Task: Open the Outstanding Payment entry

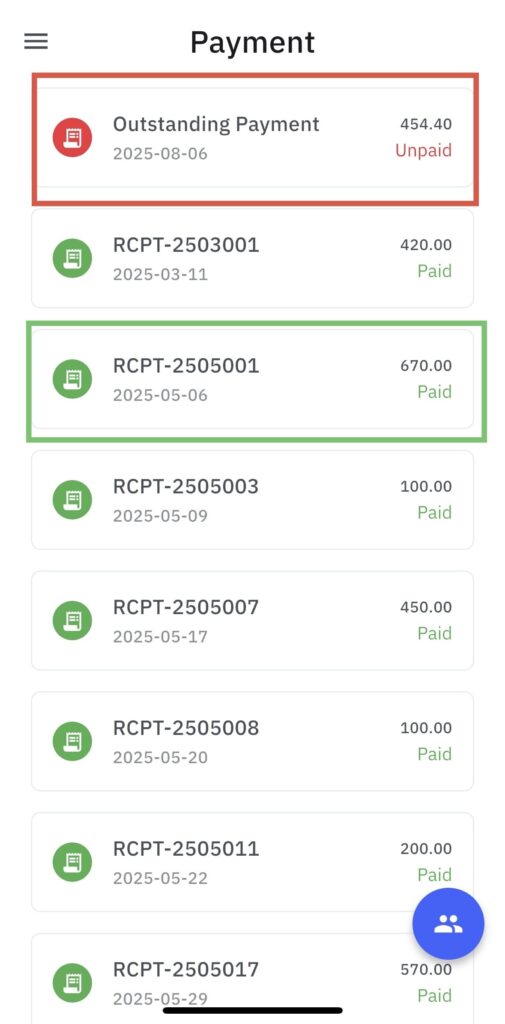Action: (x=253, y=137)
